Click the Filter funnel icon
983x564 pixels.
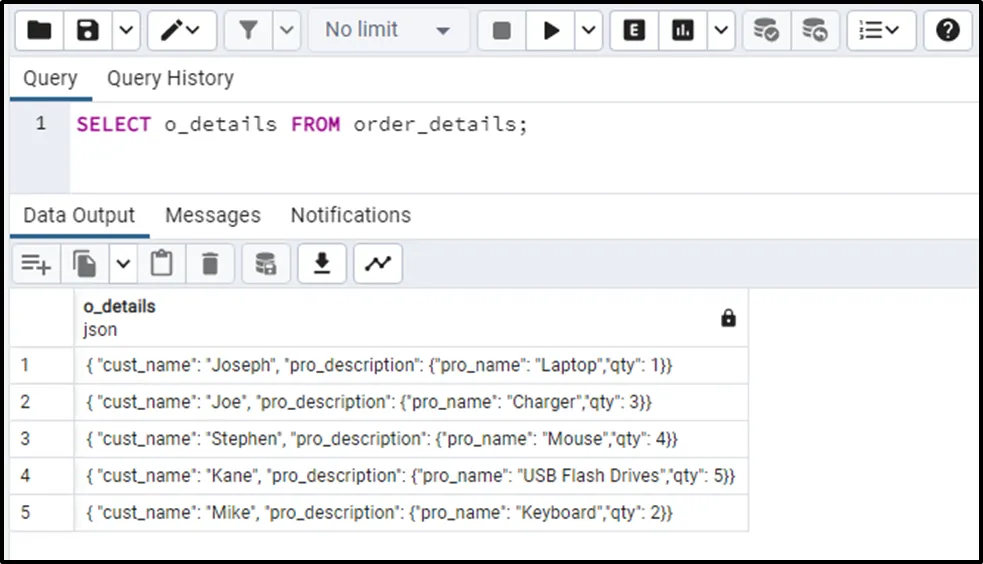[248, 30]
